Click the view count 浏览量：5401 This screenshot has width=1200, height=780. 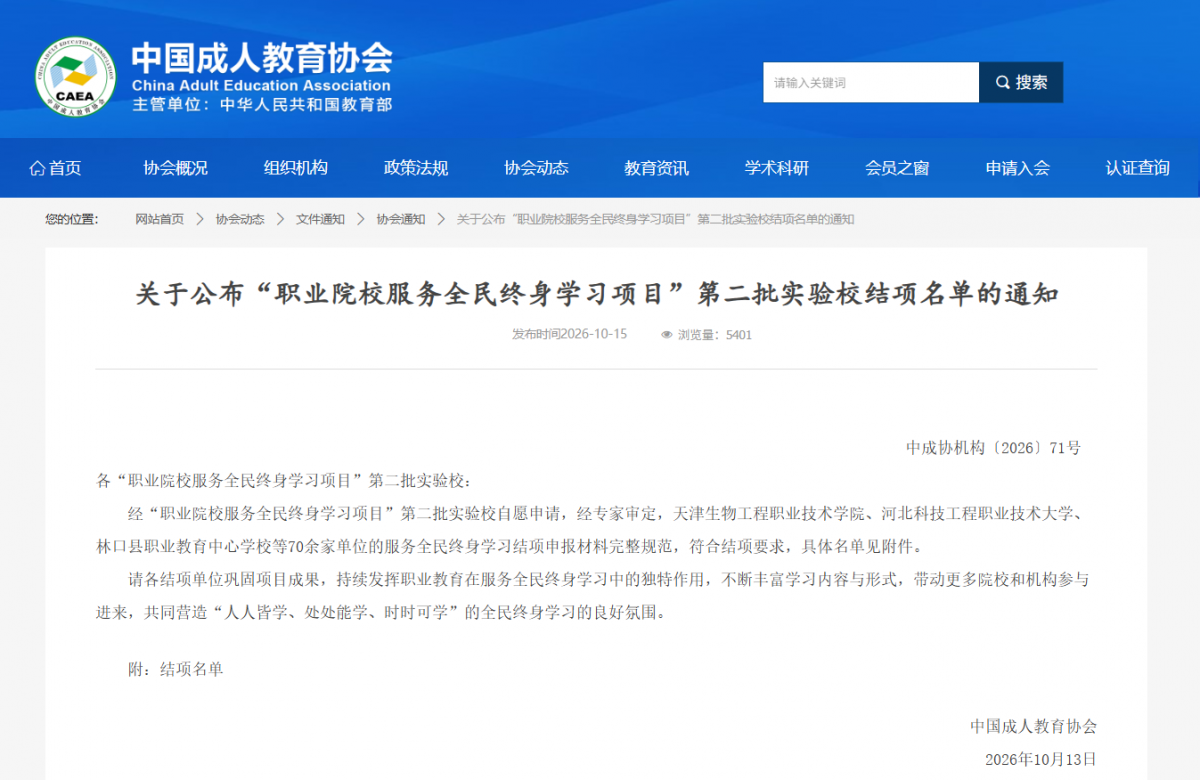(714, 335)
